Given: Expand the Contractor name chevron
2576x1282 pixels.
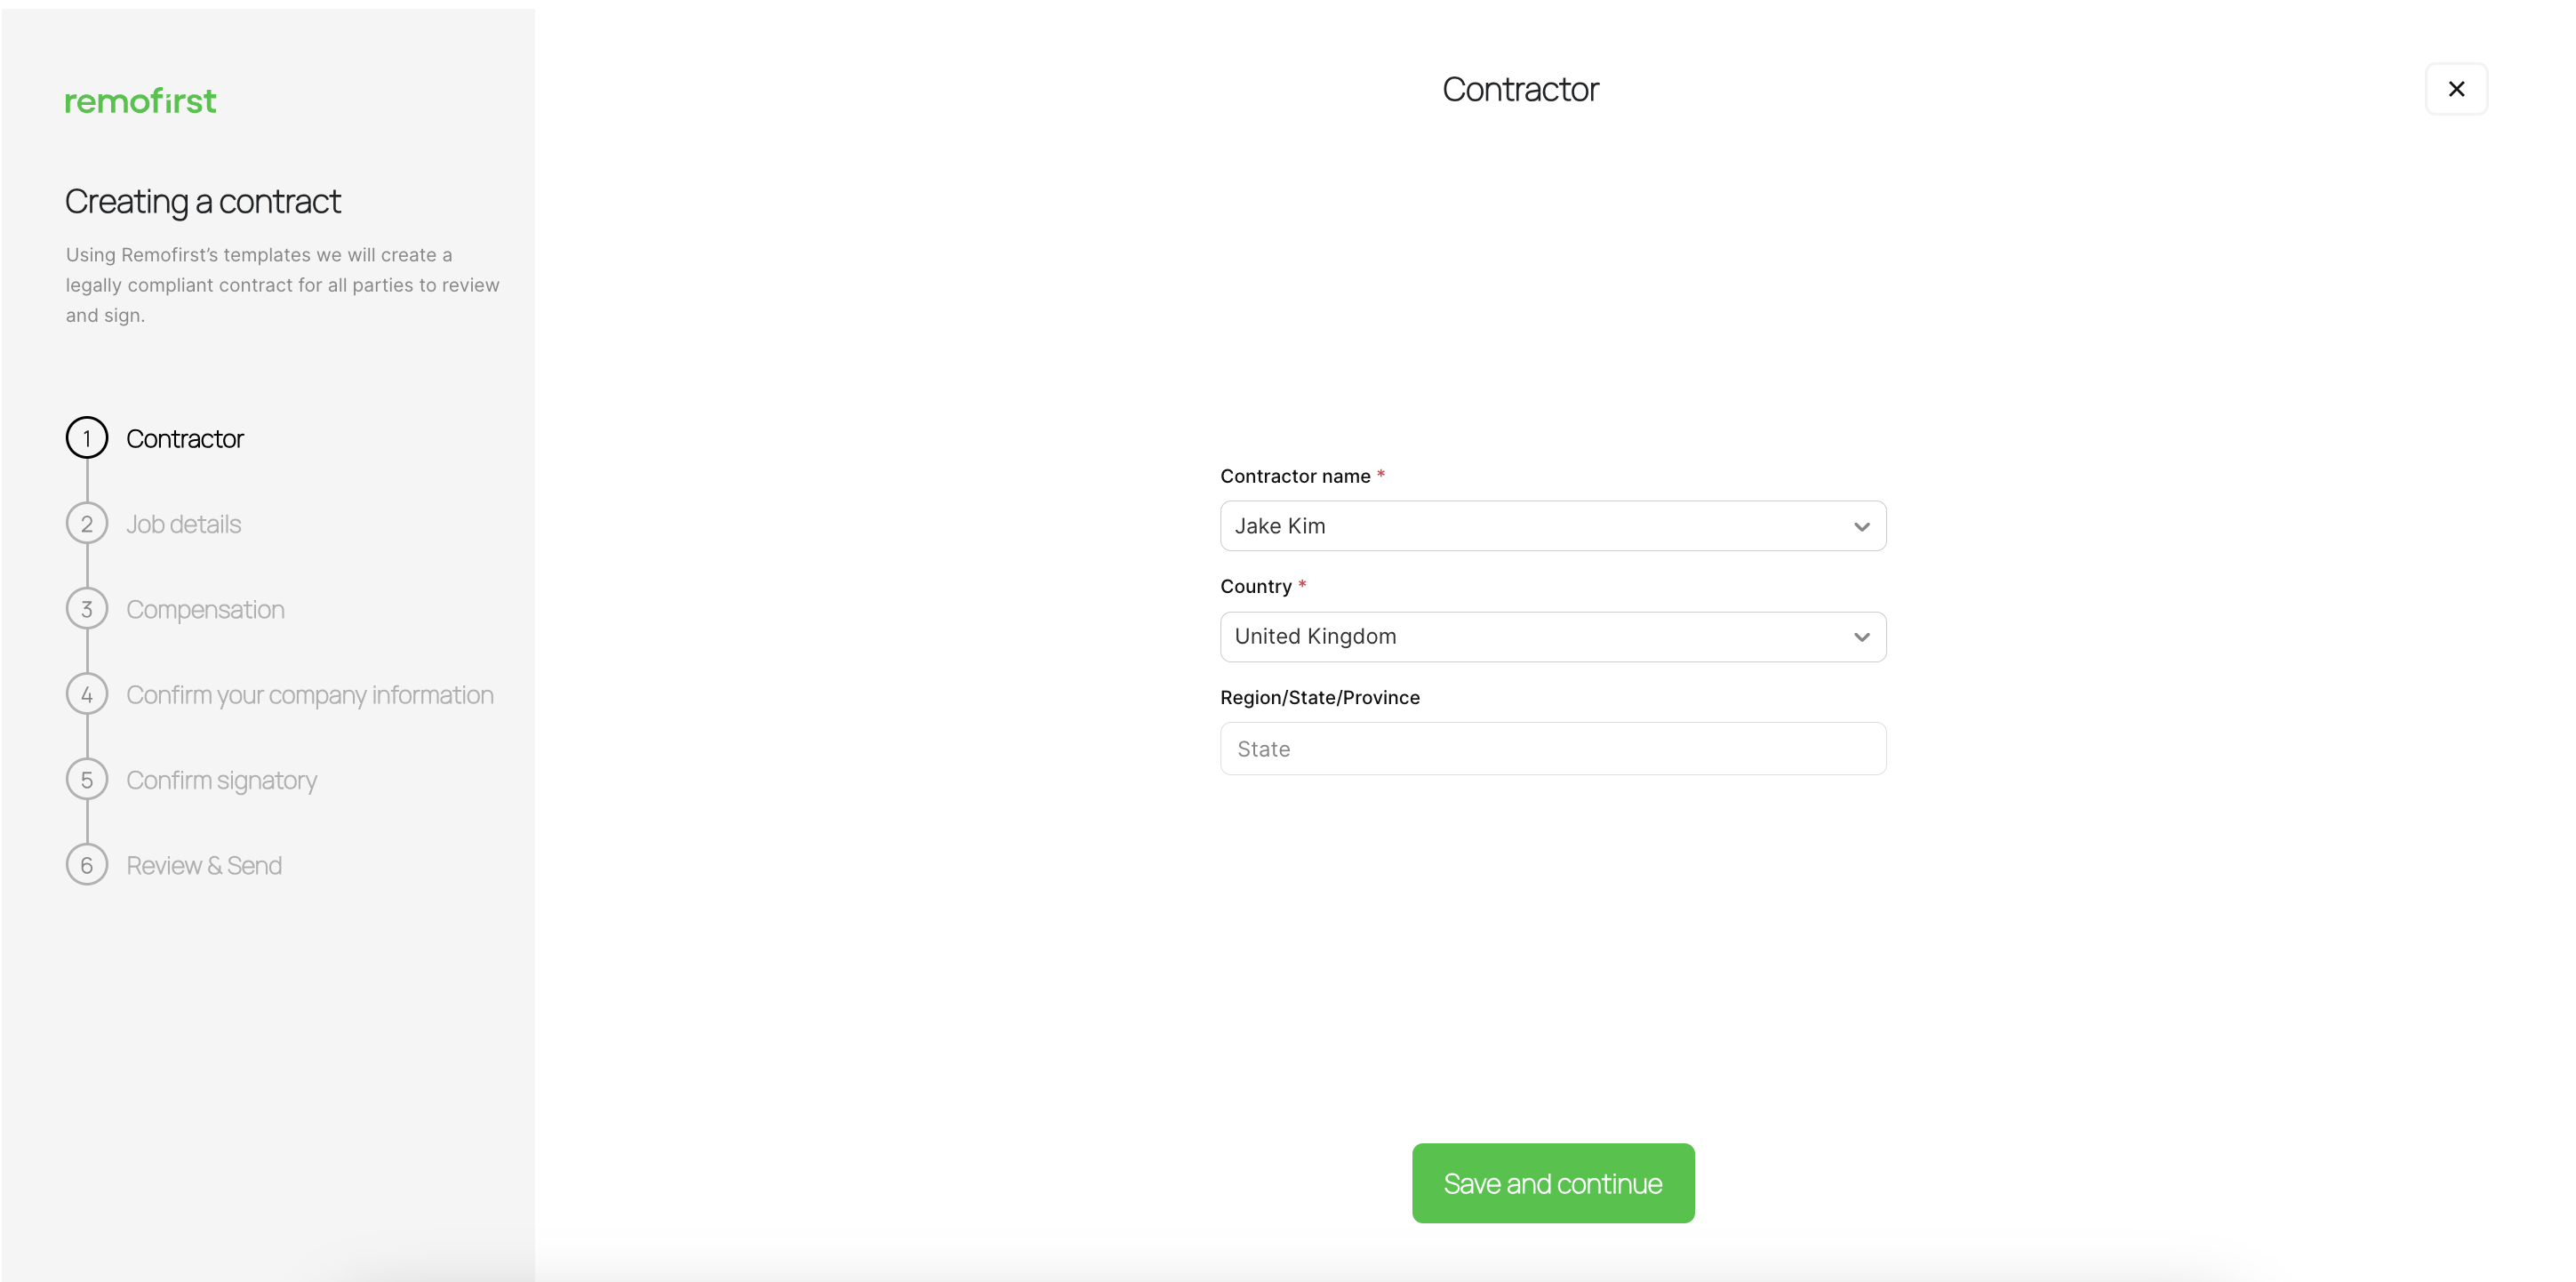Looking at the screenshot, I should [1861, 527].
